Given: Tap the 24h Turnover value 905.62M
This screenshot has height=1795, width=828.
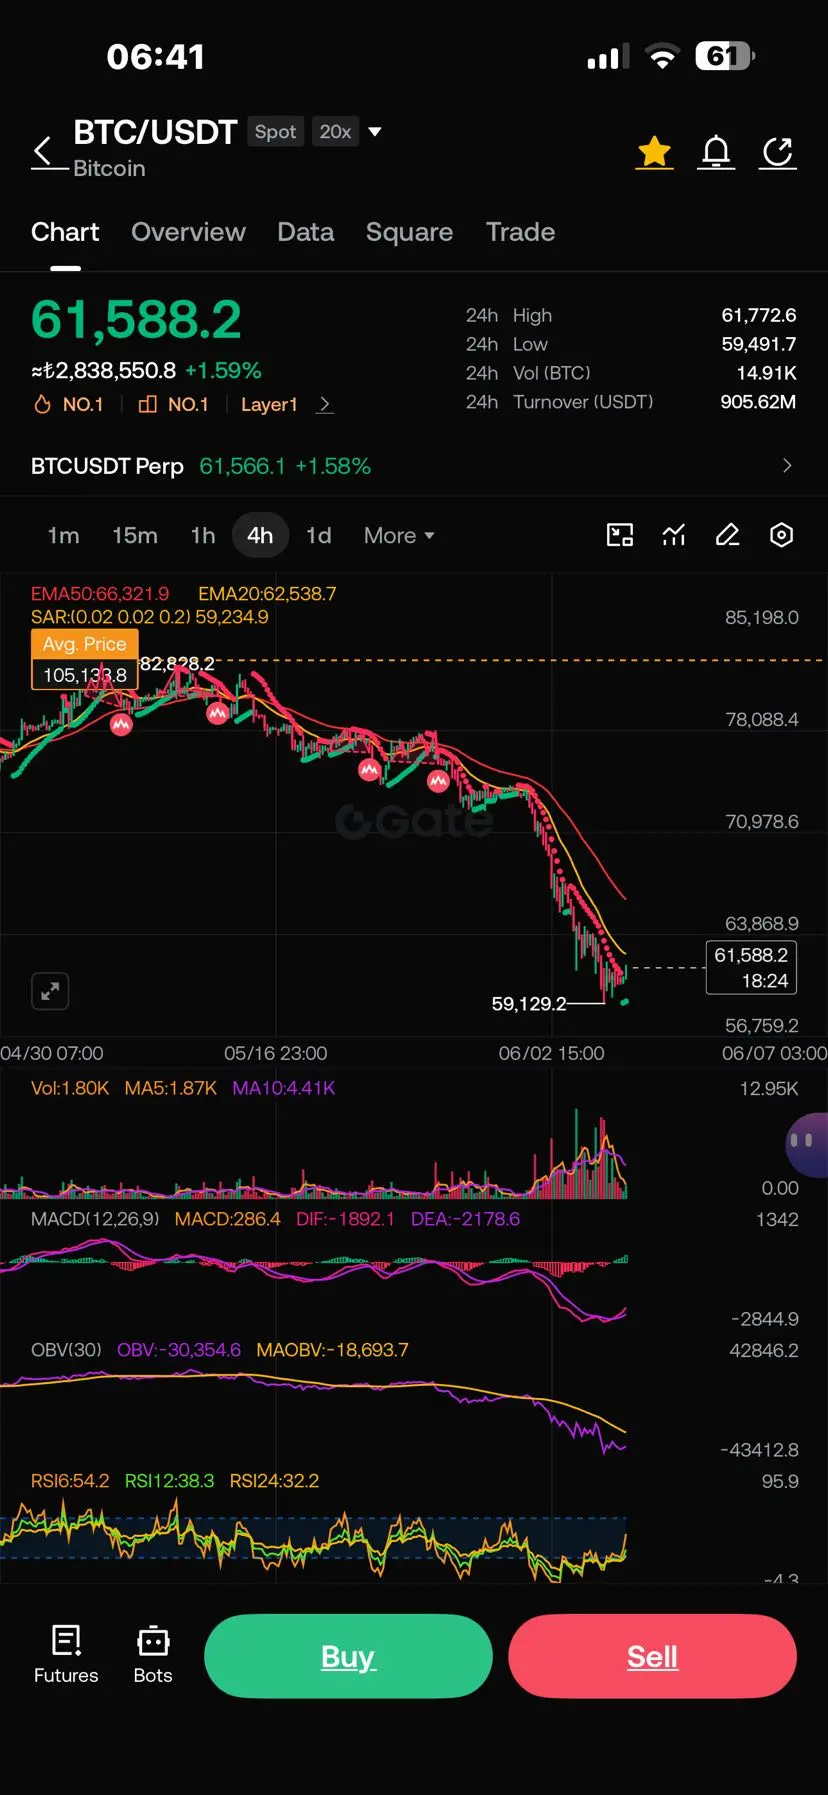Looking at the screenshot, I should point(758,402).
